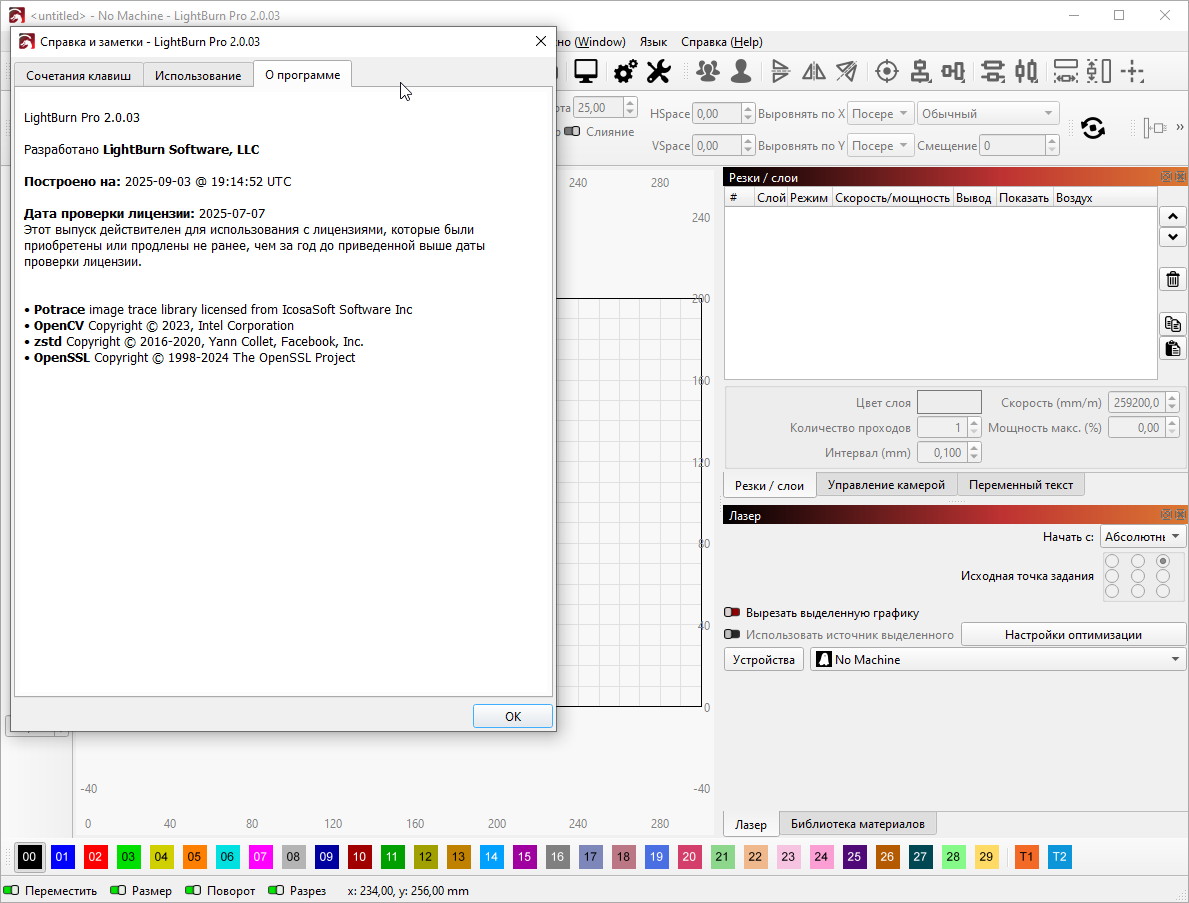Open Начать с Абсолютные dropdown
Image resolution: width=1189 pixels, height=903 pixels.
tap(1142, 537)
